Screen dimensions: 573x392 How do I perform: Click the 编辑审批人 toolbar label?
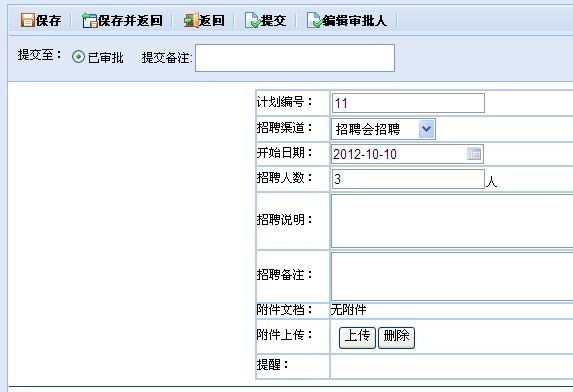pyautogui.click(x=354, y=21)
